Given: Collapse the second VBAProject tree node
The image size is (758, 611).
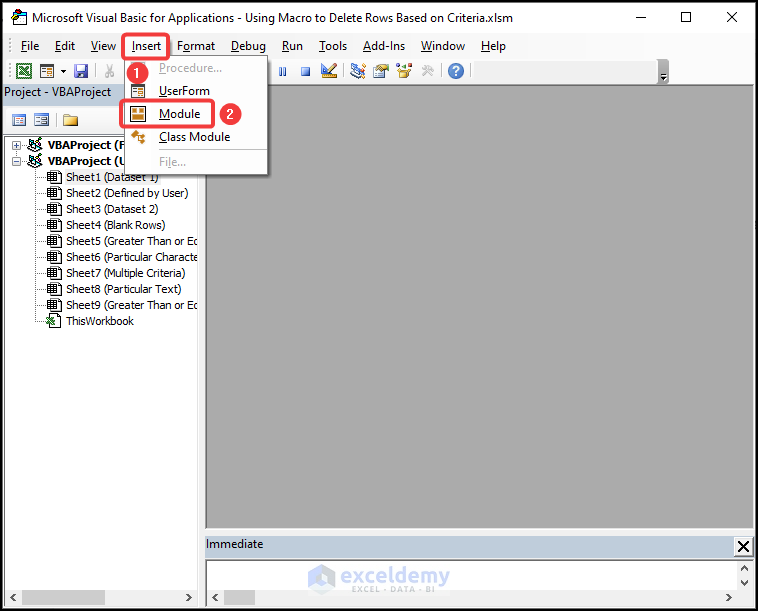Looking at the screenshot, I should (x=16, y=161).
